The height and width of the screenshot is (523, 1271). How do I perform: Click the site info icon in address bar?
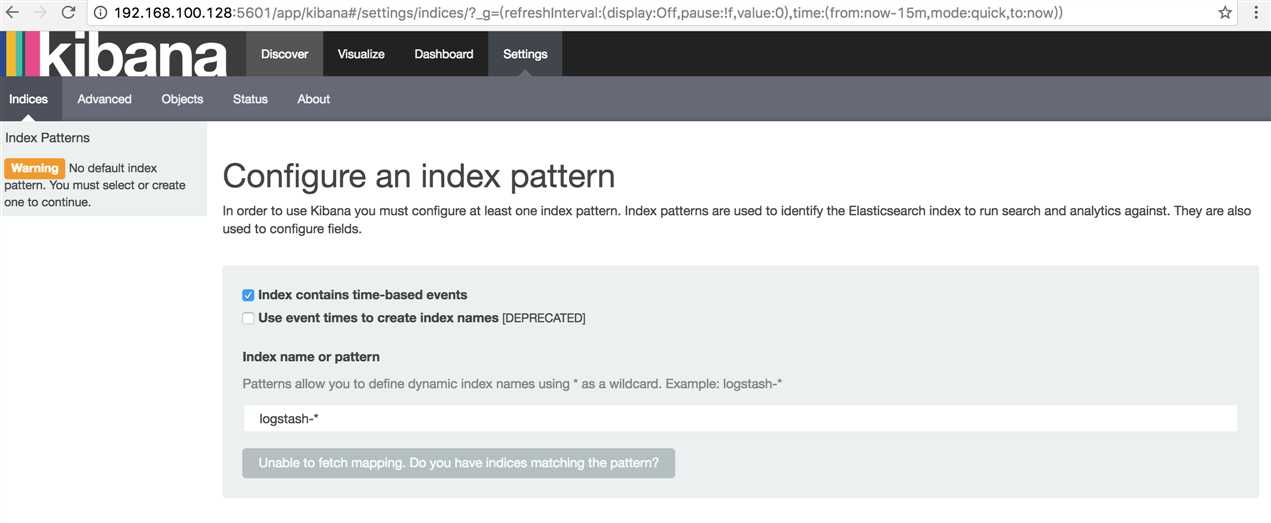point(103,13)
